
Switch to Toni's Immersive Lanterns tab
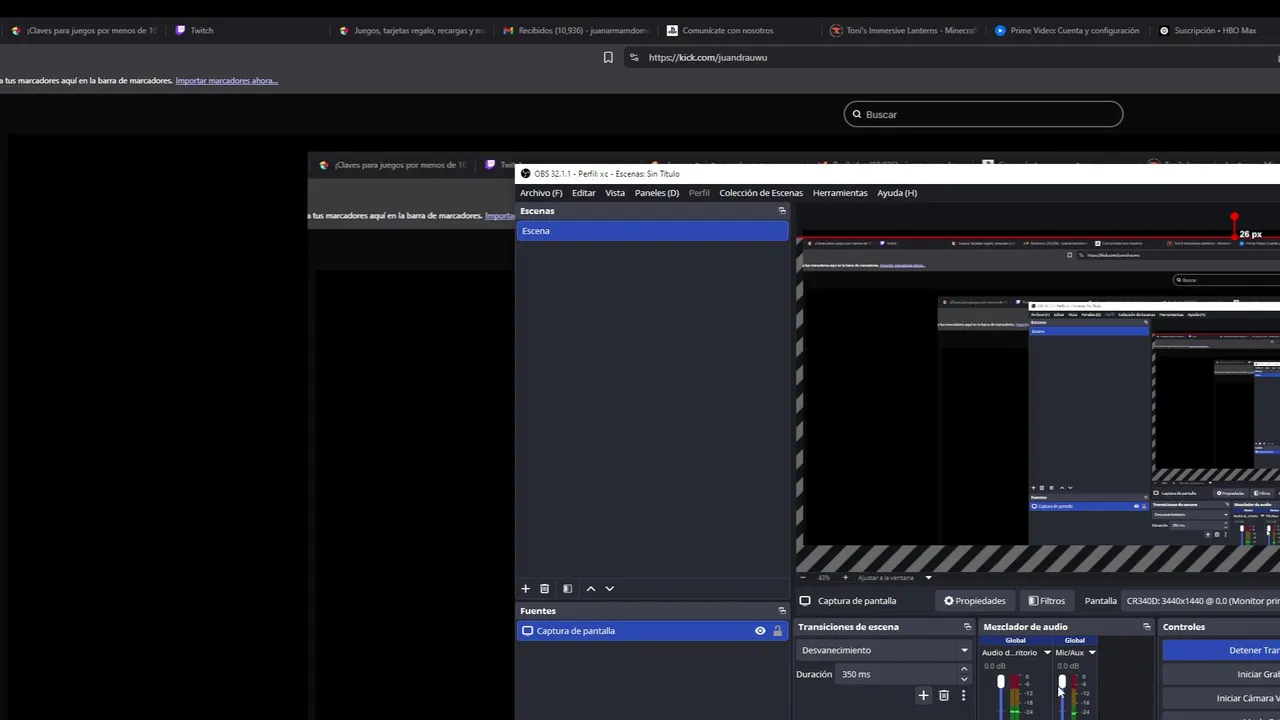click(x=903, y=31)
